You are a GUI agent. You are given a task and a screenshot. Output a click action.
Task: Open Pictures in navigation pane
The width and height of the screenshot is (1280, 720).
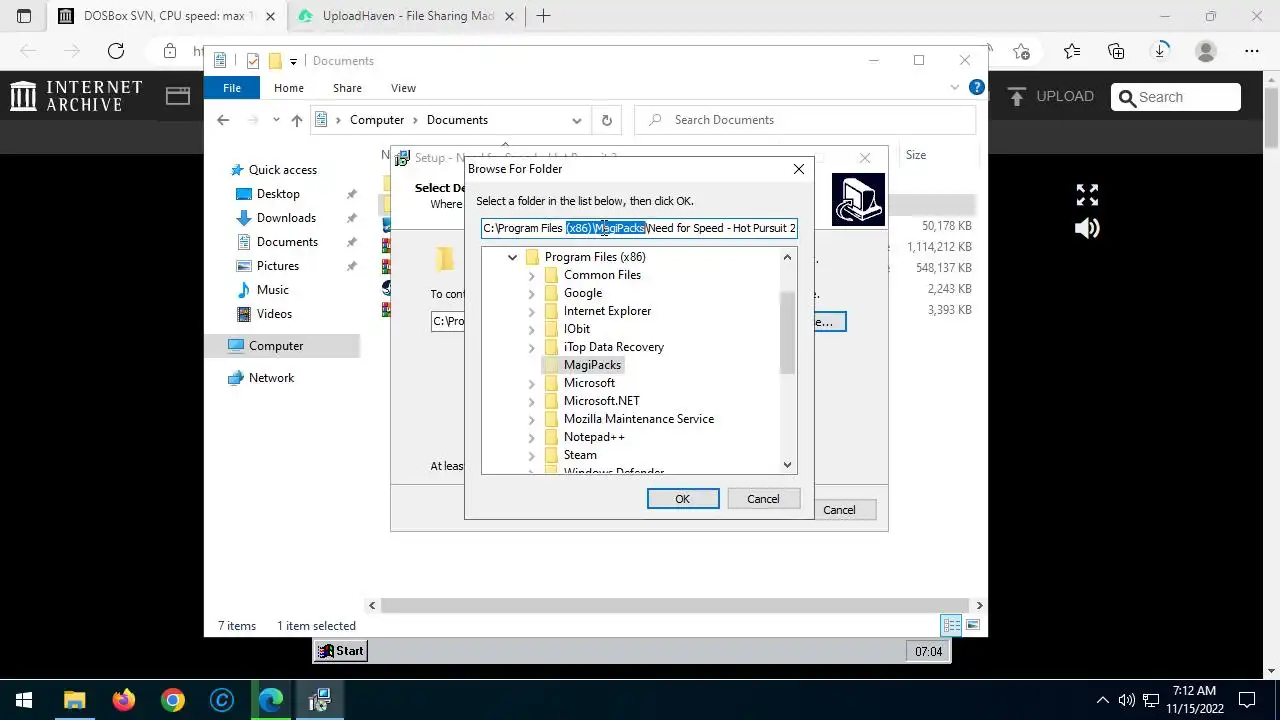click(x=277, y=266)
